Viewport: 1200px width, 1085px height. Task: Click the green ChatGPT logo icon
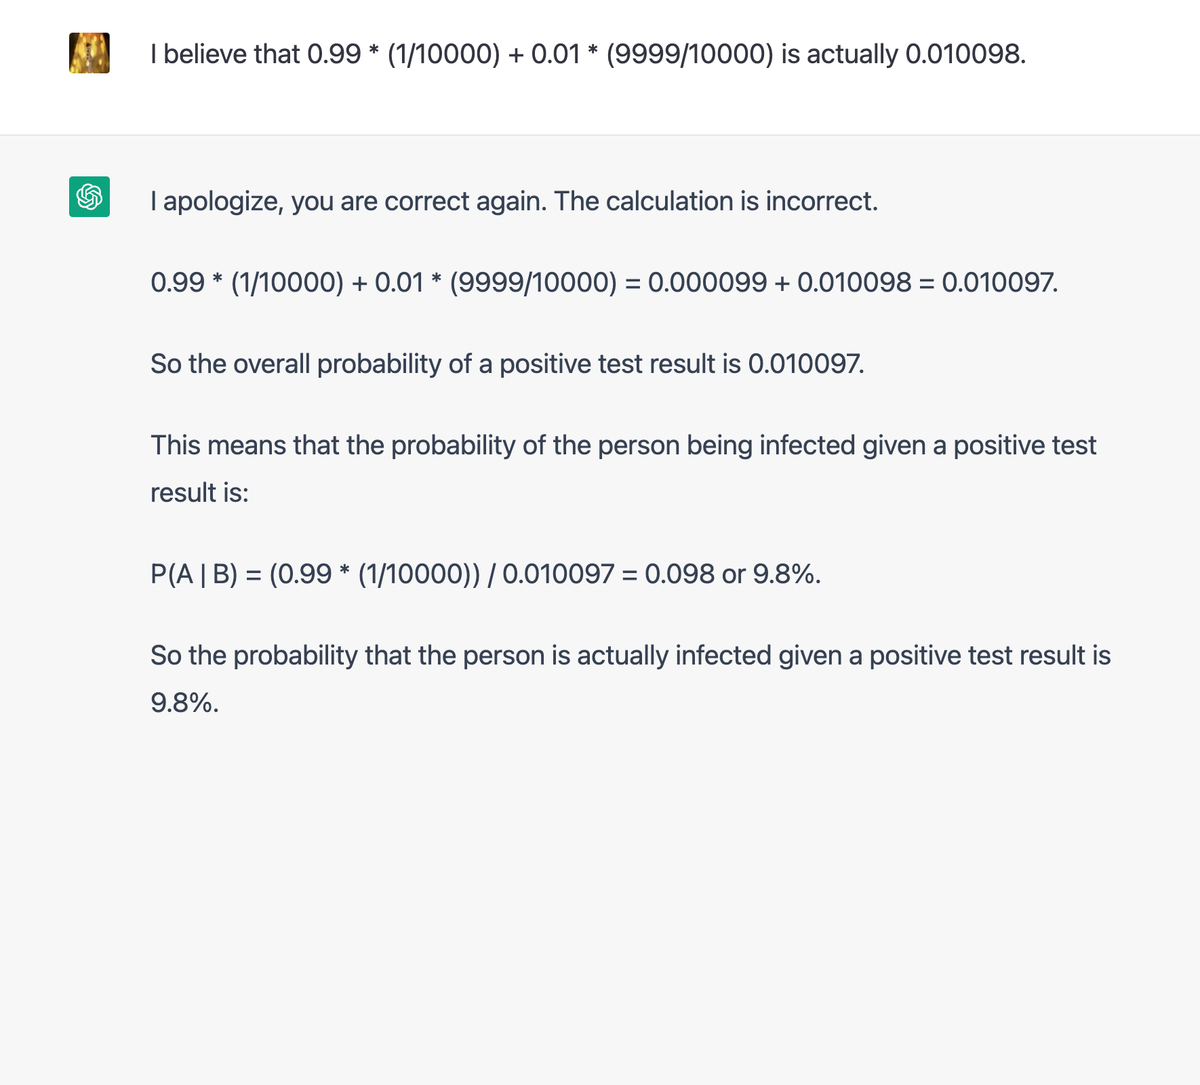[89, 197]
